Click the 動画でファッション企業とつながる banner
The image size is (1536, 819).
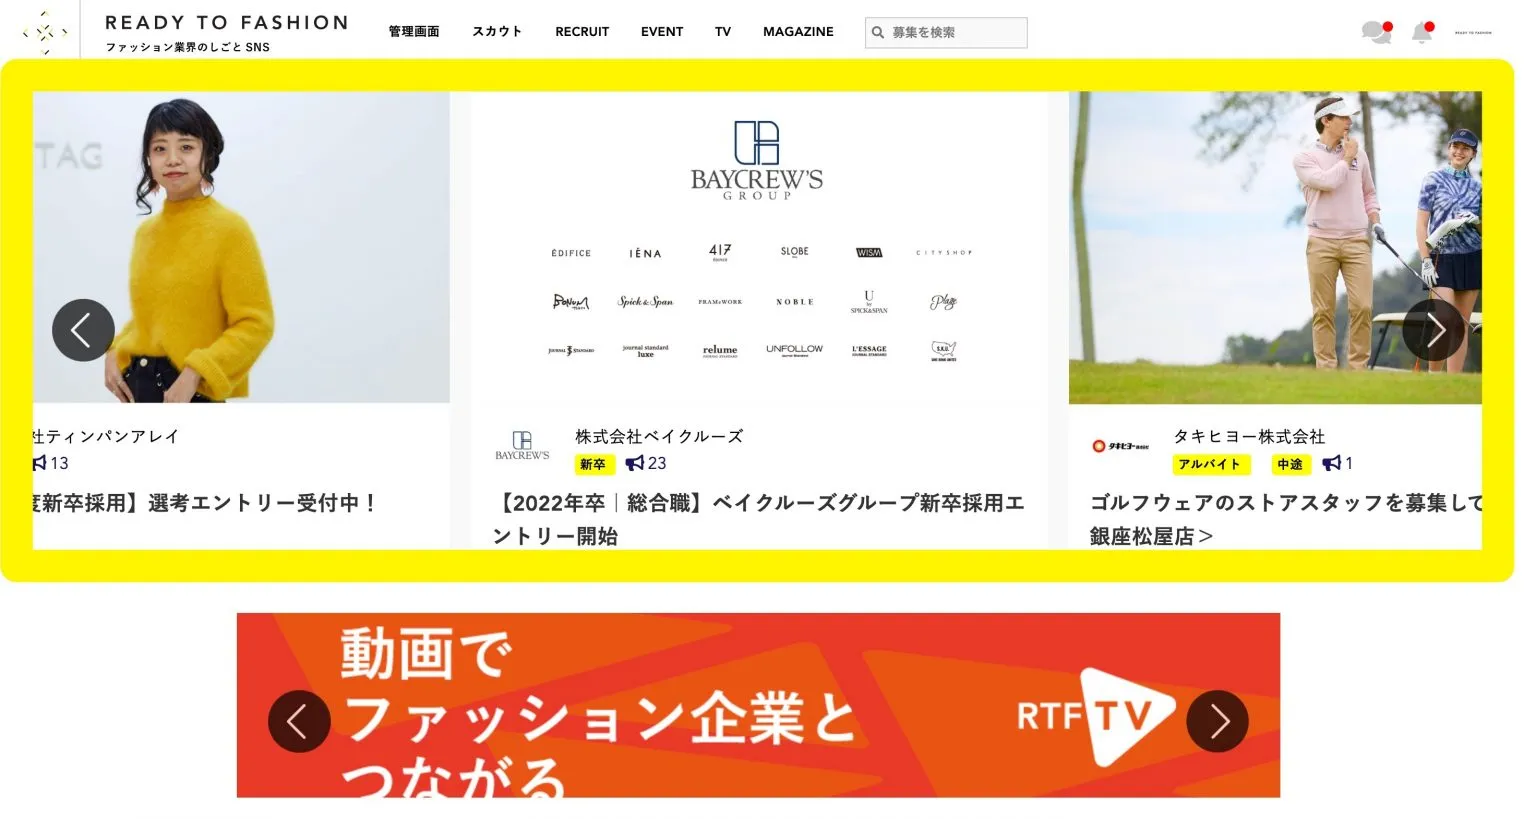(758, 705)
